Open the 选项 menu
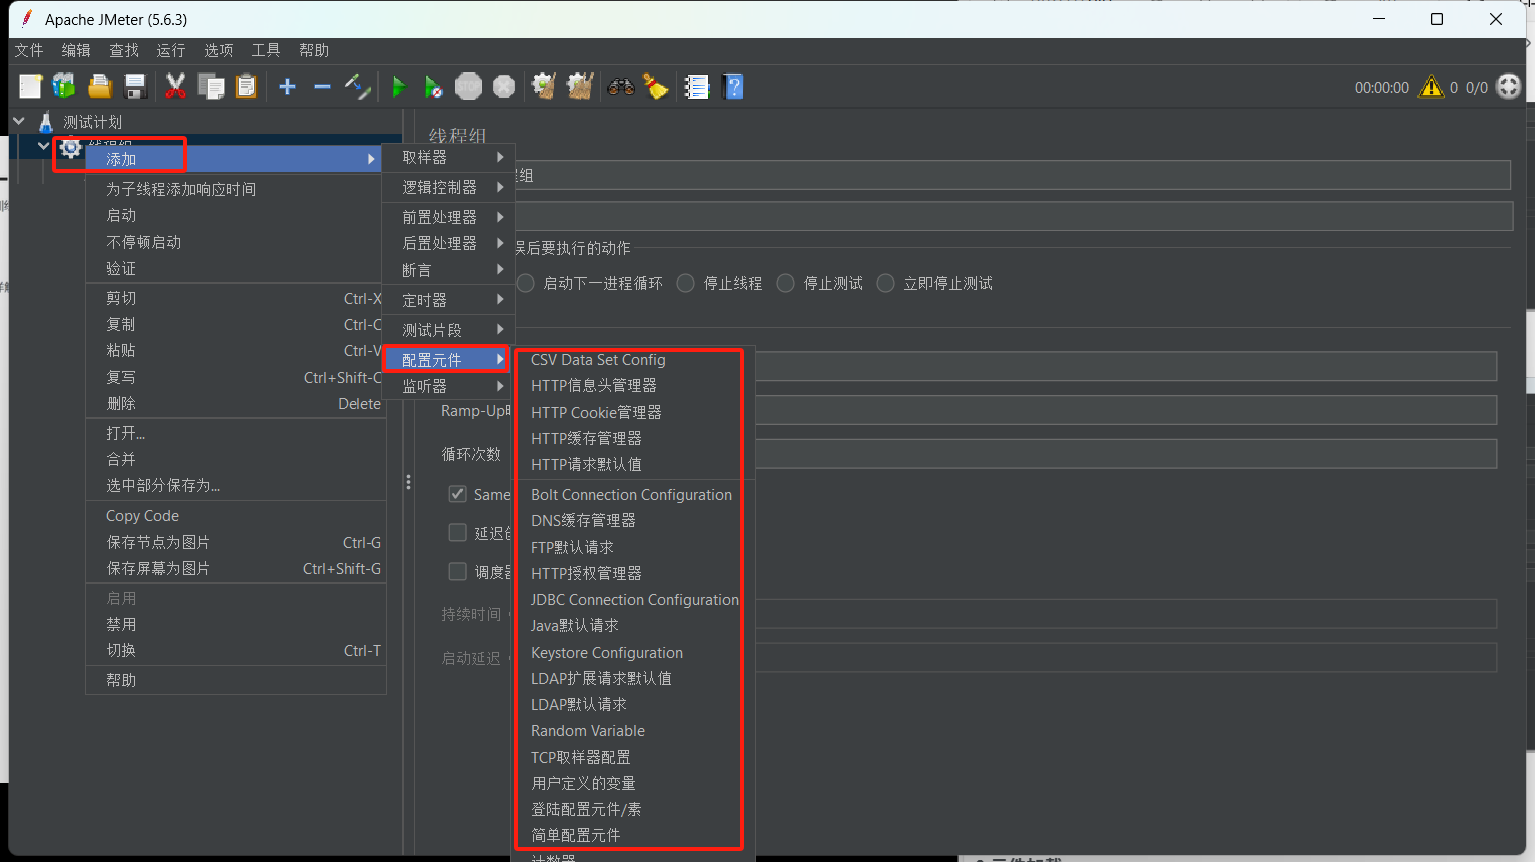 point(219,50)
